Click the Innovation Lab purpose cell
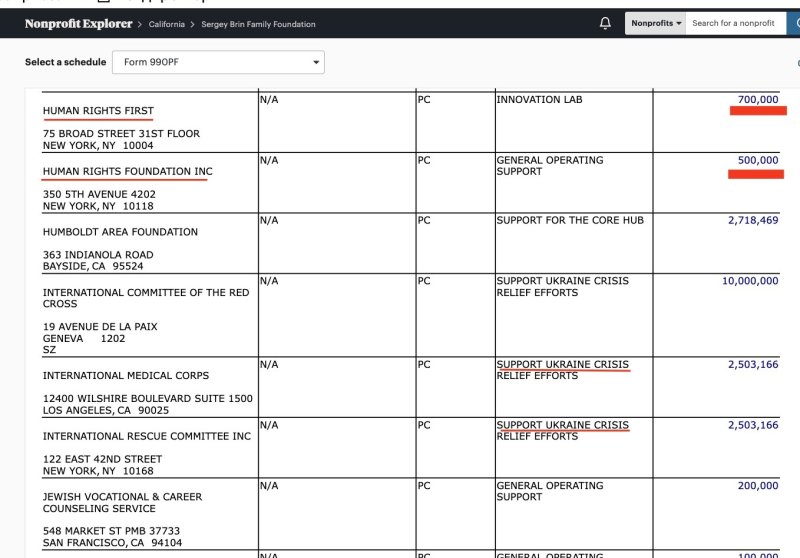Image resolution: width=800 pixels, height=558 pixels. [539, 100]
